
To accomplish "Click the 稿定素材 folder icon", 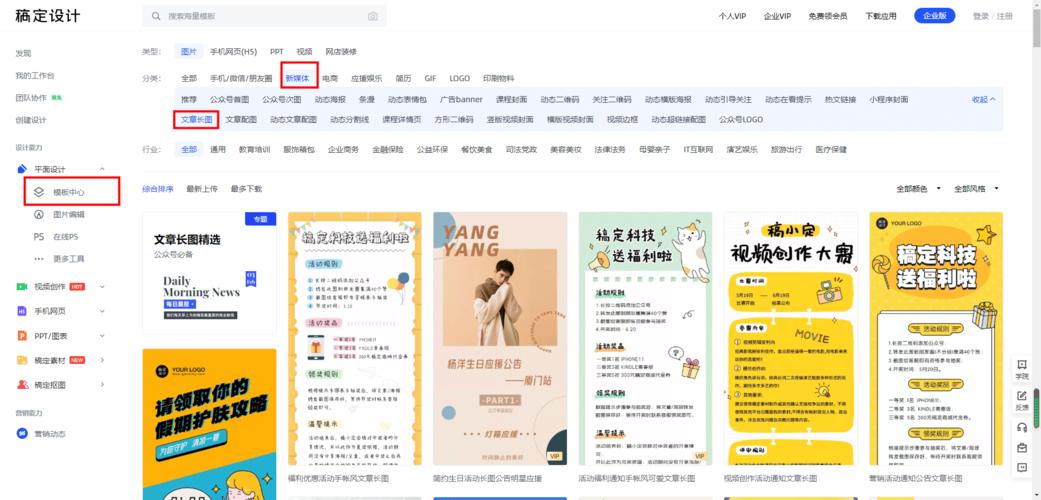I will (22, 360).
